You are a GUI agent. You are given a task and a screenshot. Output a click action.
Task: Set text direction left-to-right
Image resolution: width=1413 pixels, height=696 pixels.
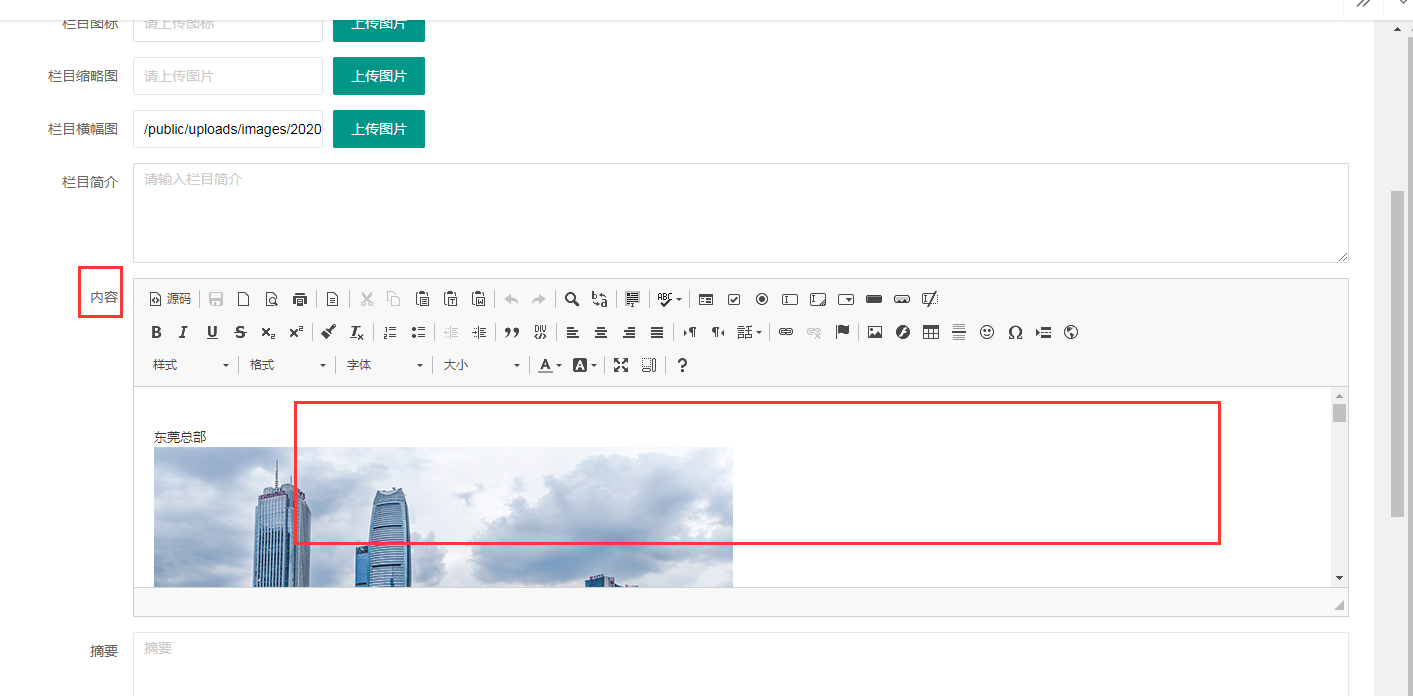(x=690, y=332)
